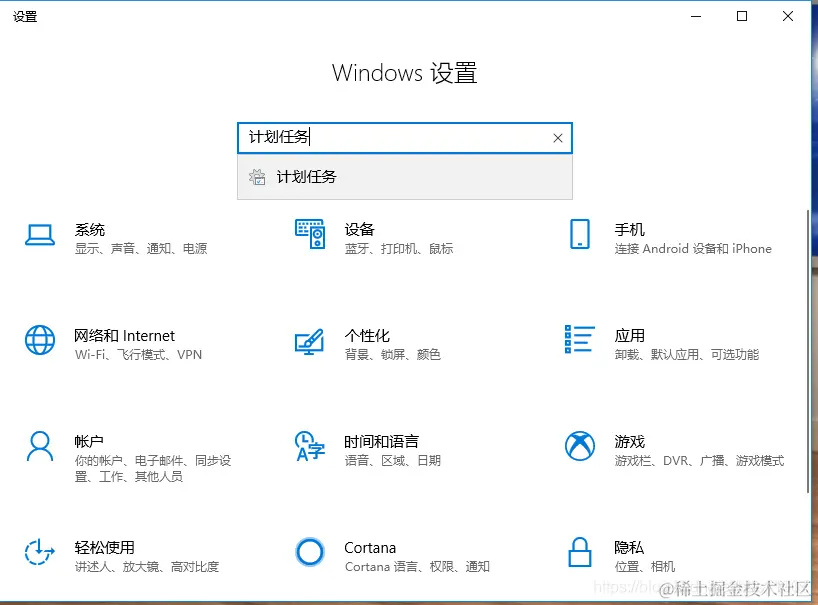The height and width of the screenshot is (605, 818).
Task: Click the text Cortana 语言、权限、通知
Action: 417,567
